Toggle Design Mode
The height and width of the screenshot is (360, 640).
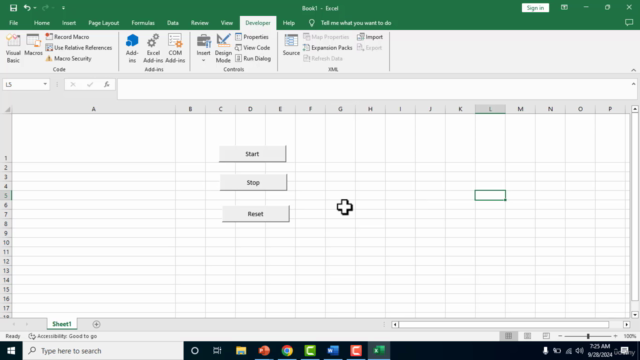[223, 48]
